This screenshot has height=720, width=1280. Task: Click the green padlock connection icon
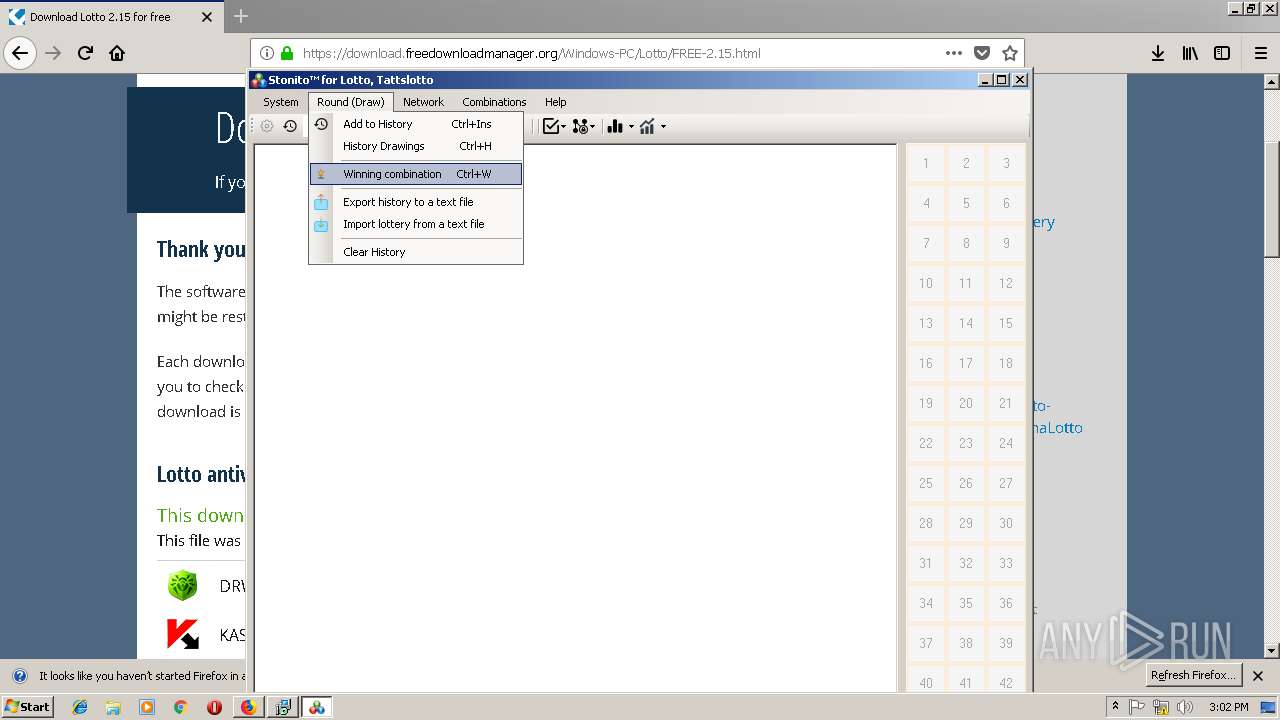point(287,53)
